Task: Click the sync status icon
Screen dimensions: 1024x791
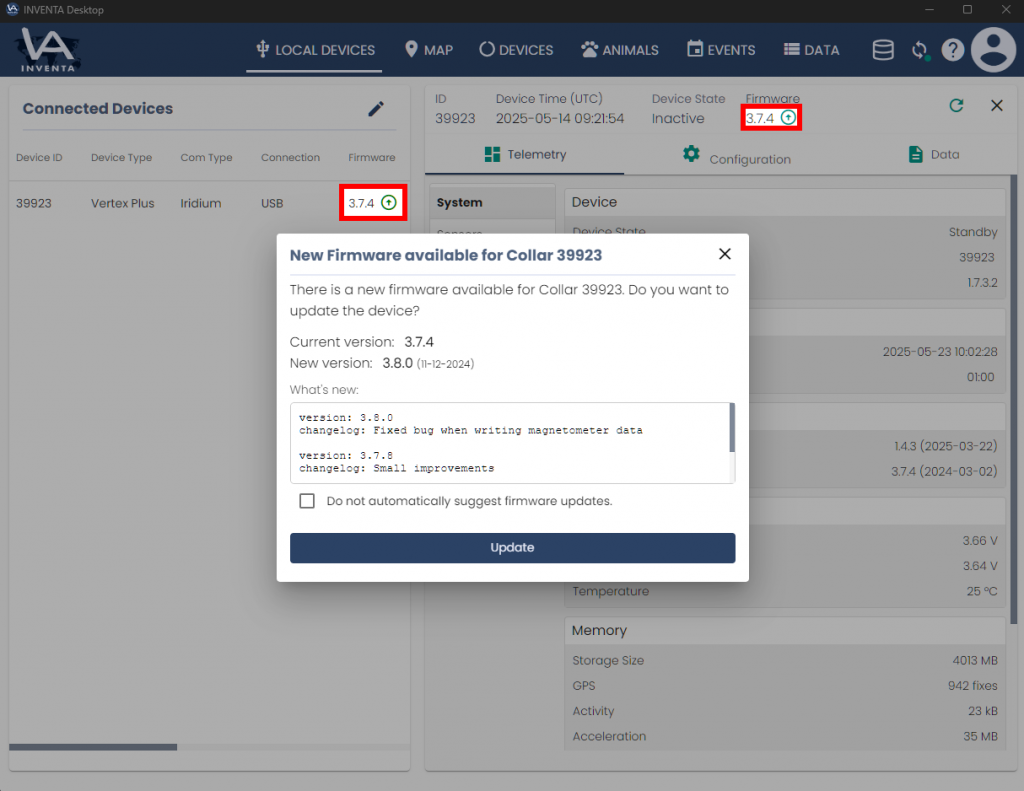Action: click(919, 50)
